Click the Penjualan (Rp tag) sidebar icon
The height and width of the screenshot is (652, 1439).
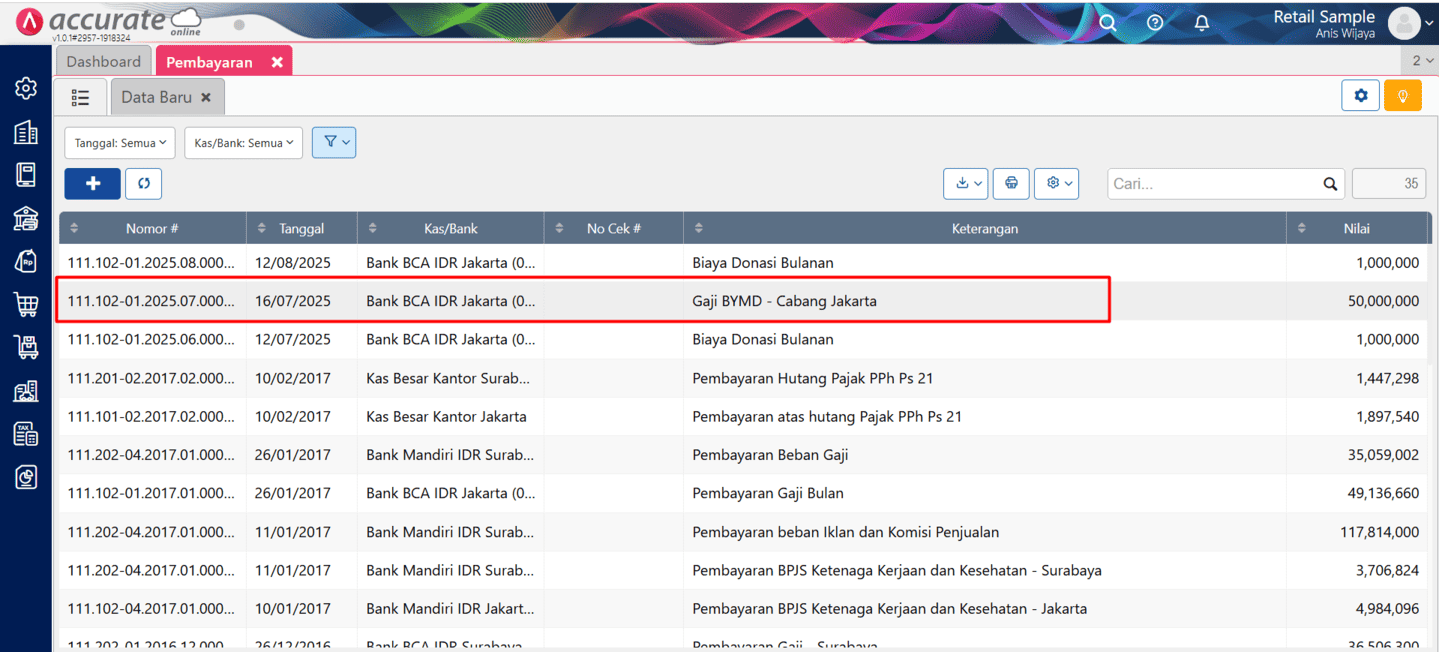(x=25, y=261)
